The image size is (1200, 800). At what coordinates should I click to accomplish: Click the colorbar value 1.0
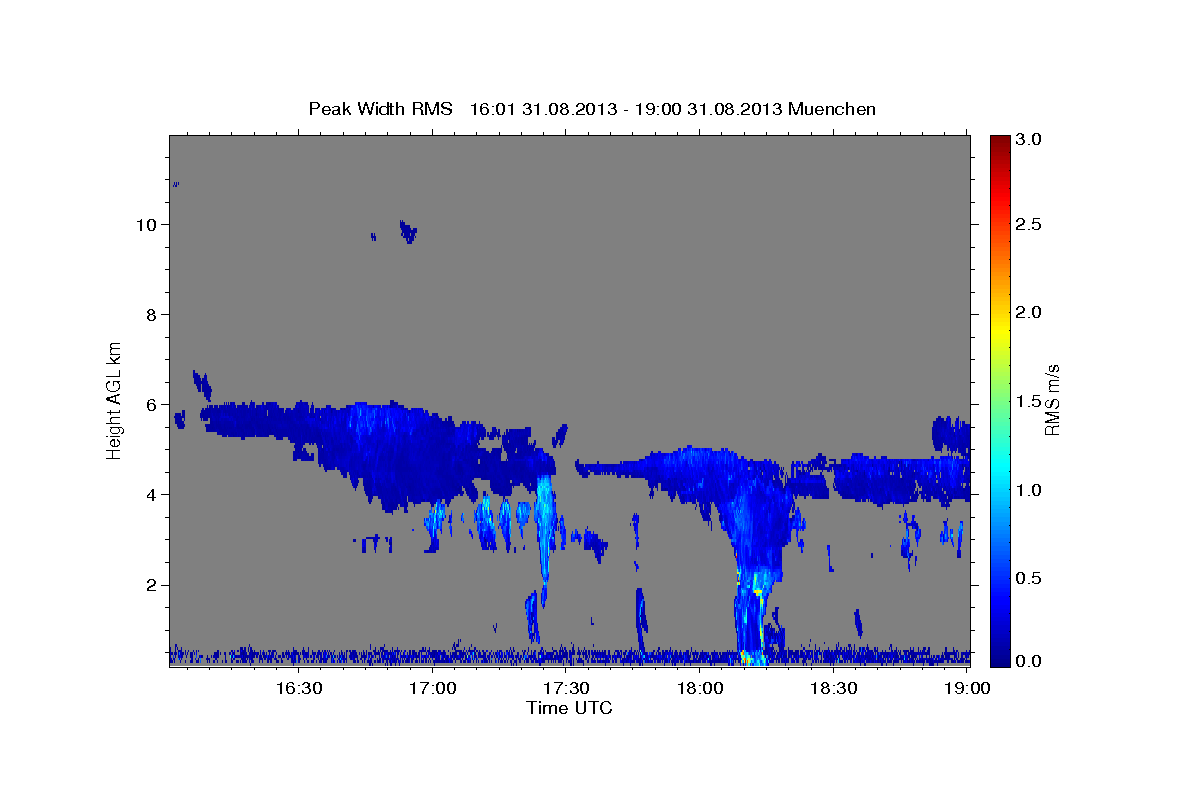tap(1030, 490)
